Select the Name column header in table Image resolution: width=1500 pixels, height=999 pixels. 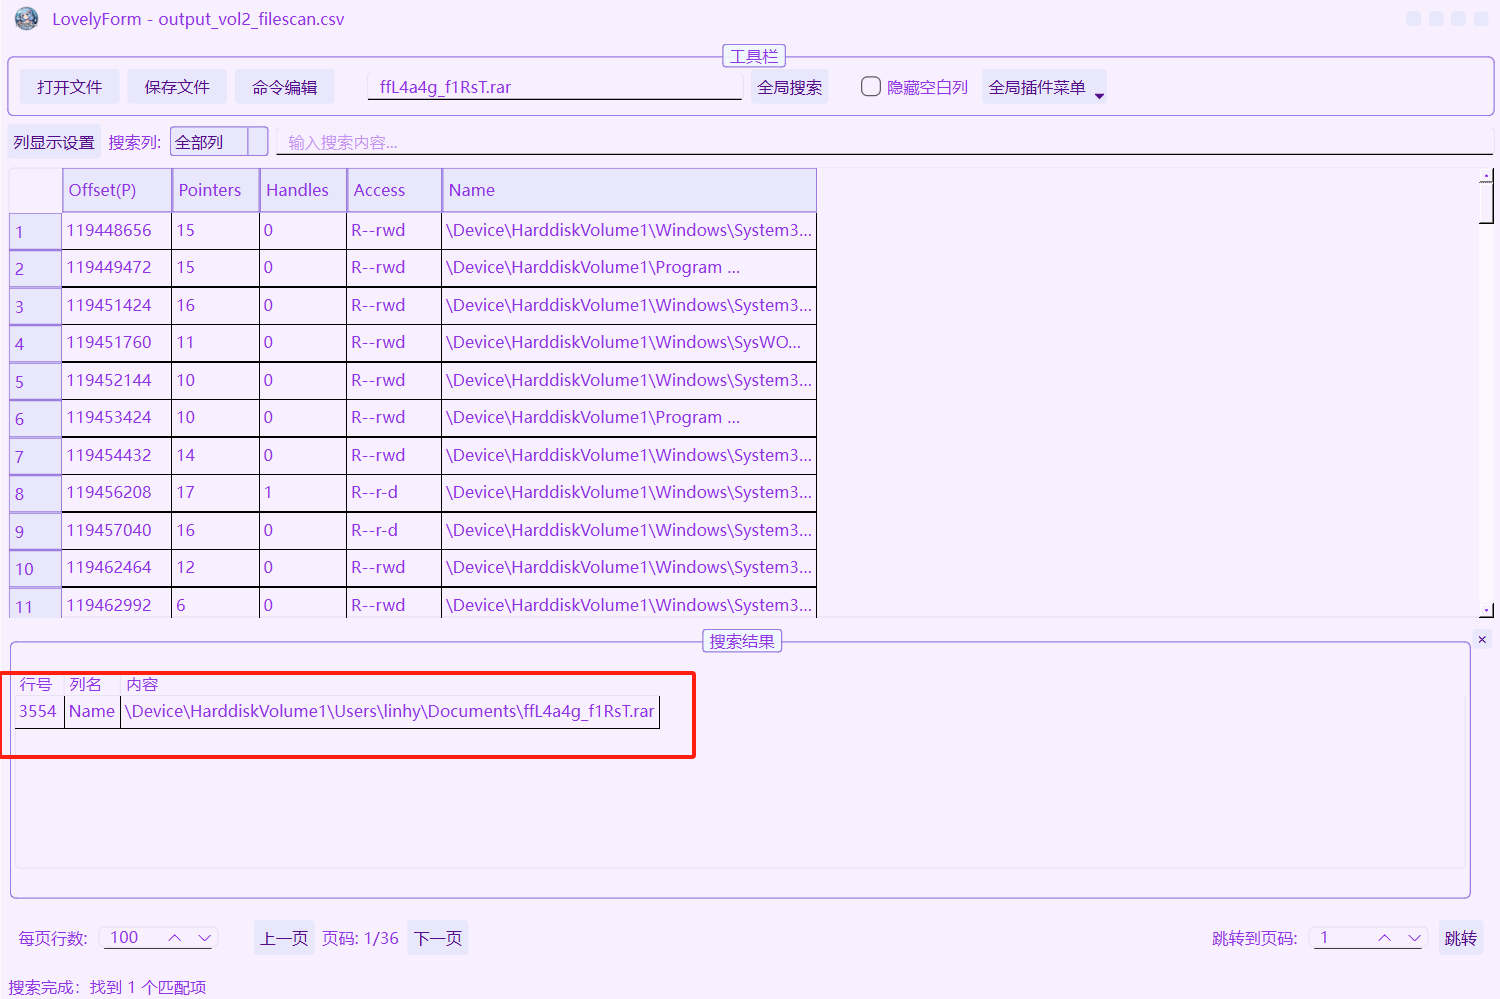coord(629,190)
